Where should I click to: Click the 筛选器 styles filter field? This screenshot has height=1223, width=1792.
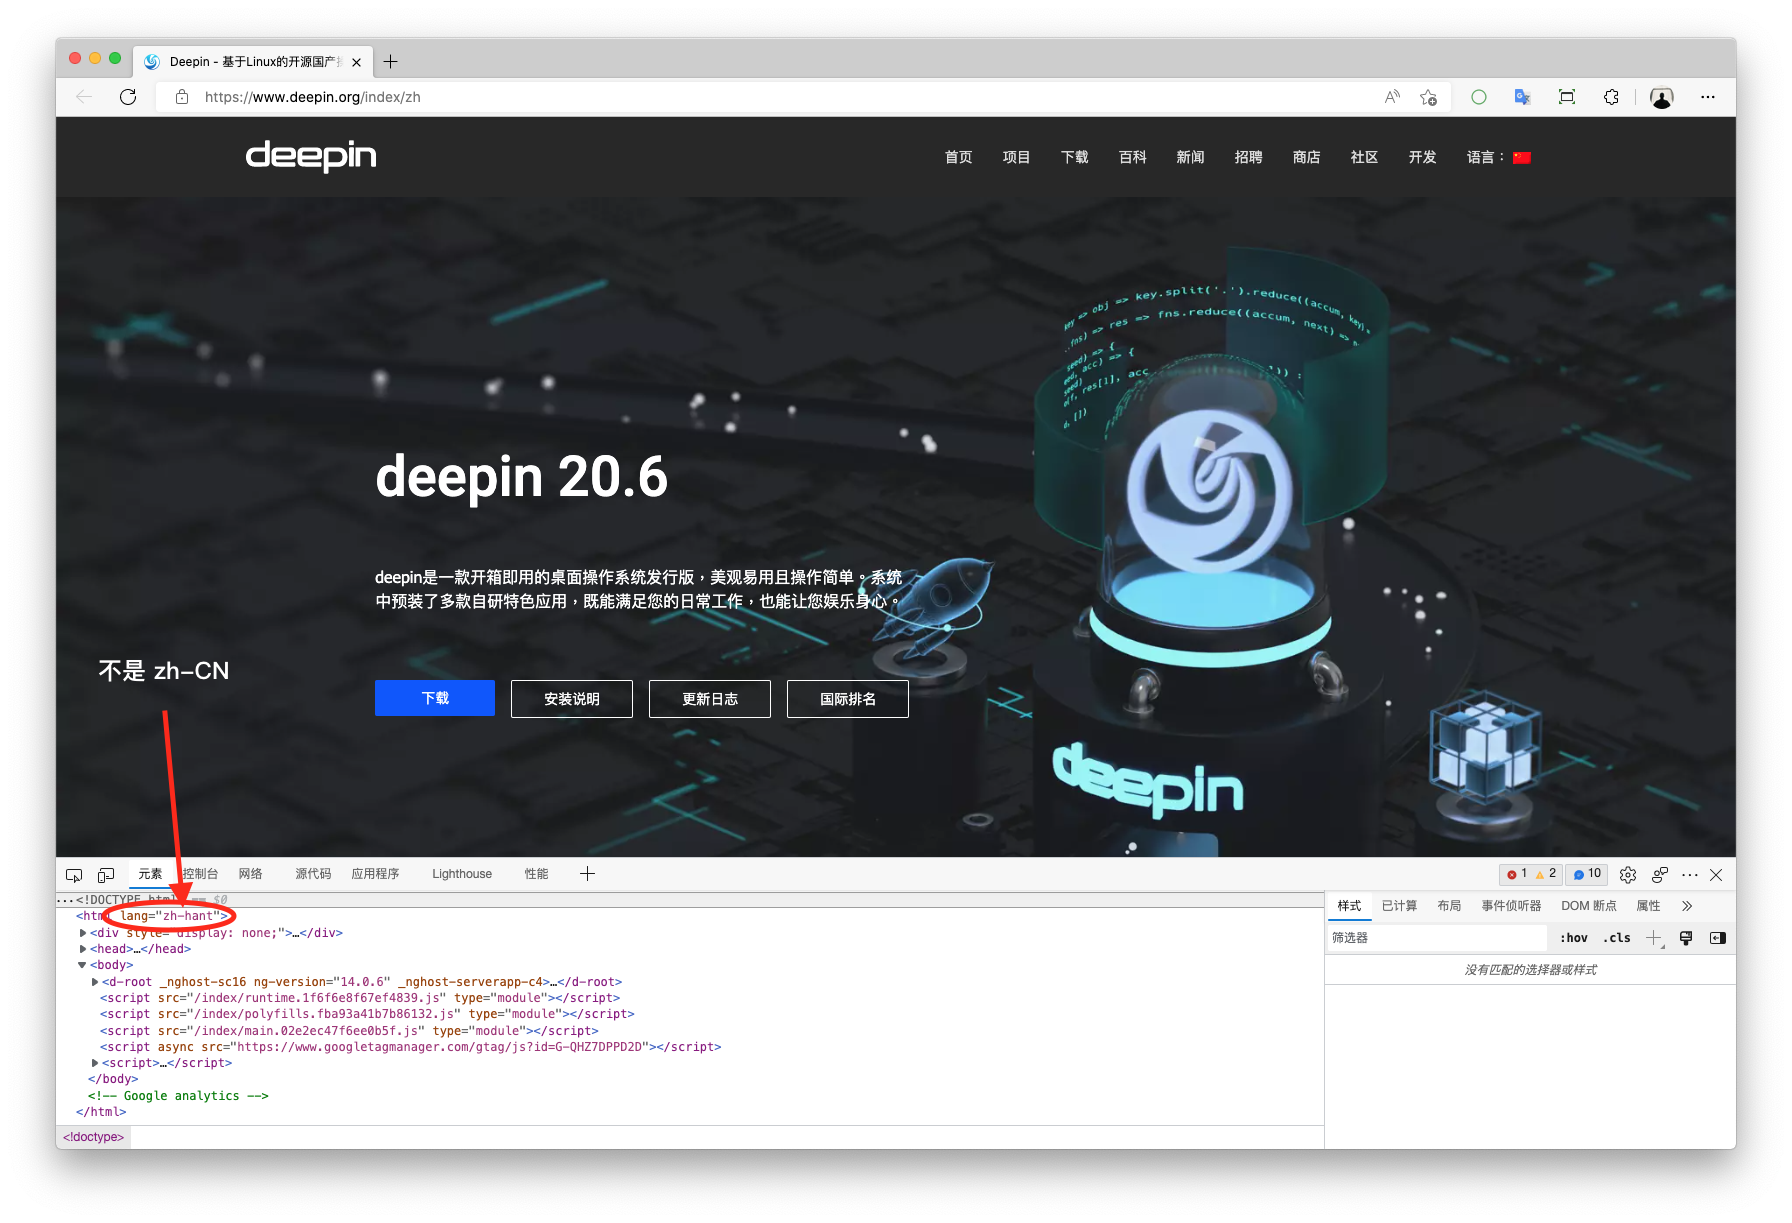(x=1436, y=938)
